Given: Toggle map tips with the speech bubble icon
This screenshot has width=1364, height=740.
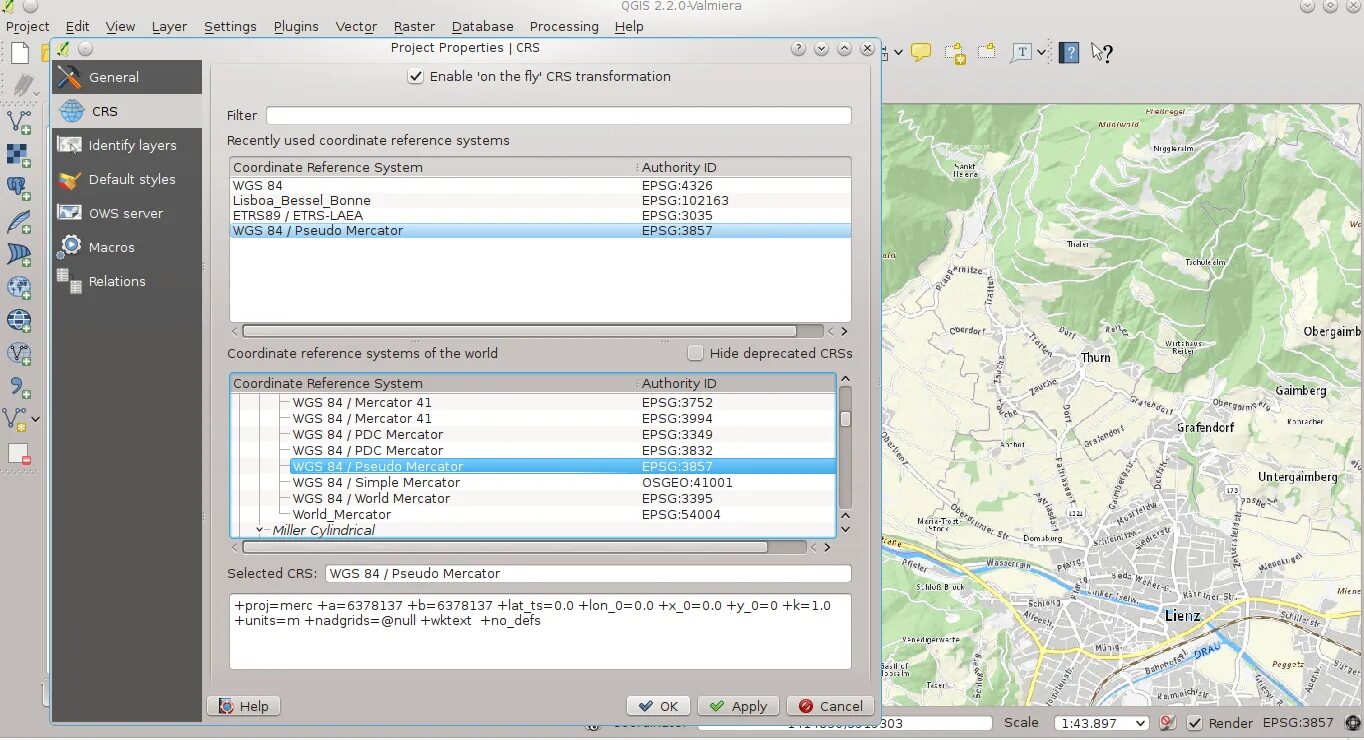Looking at the screenshot, I should click(x=919, y=51).
